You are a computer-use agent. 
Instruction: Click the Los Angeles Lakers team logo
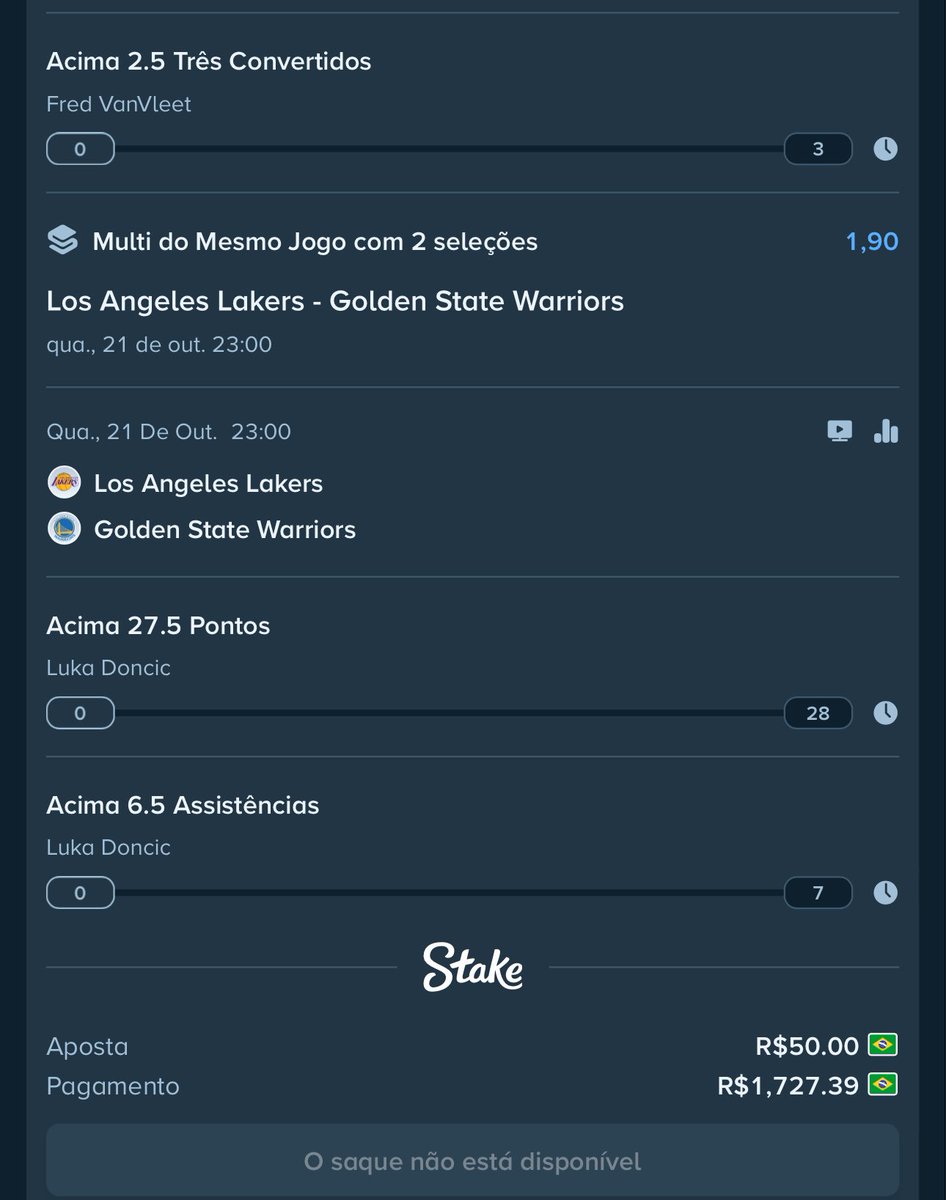point(64,483)
